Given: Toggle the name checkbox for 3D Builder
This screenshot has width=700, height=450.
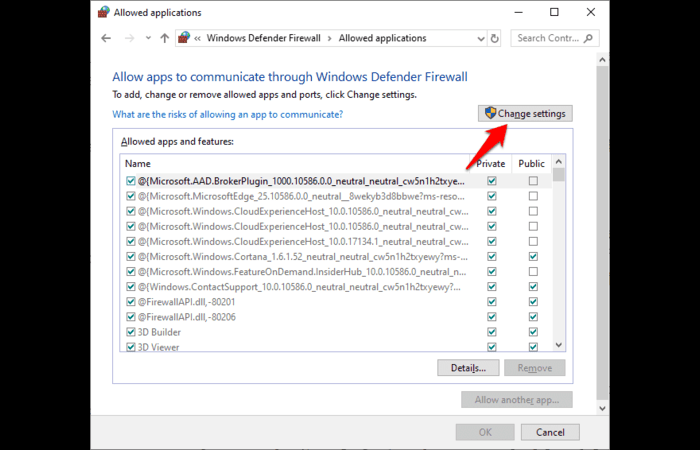Looking at the screenshot, I should pyautogui.click(x=131, y=332).
